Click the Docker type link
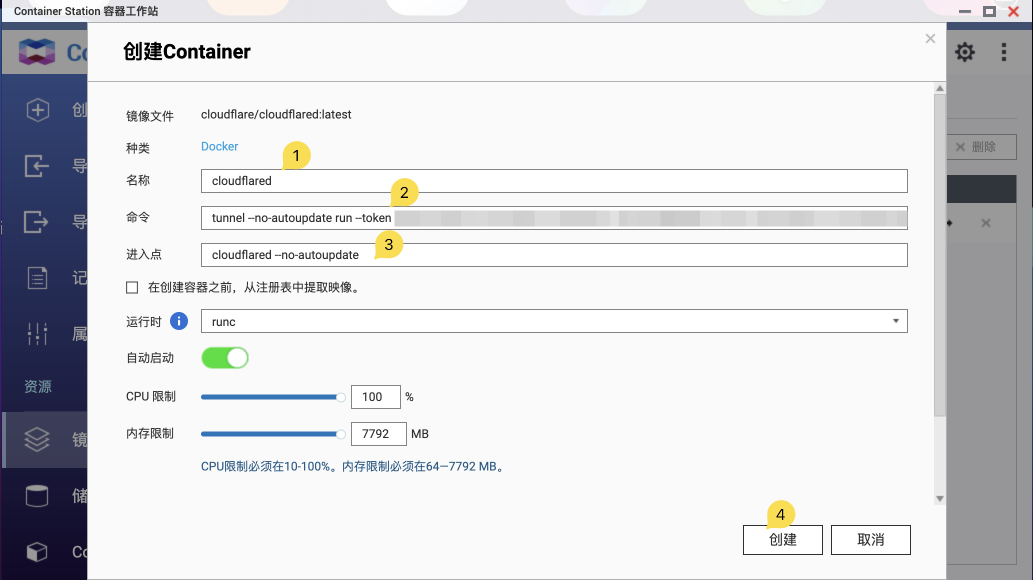The width and height of the screenshot is (1033, 580). tap(219, 146)
